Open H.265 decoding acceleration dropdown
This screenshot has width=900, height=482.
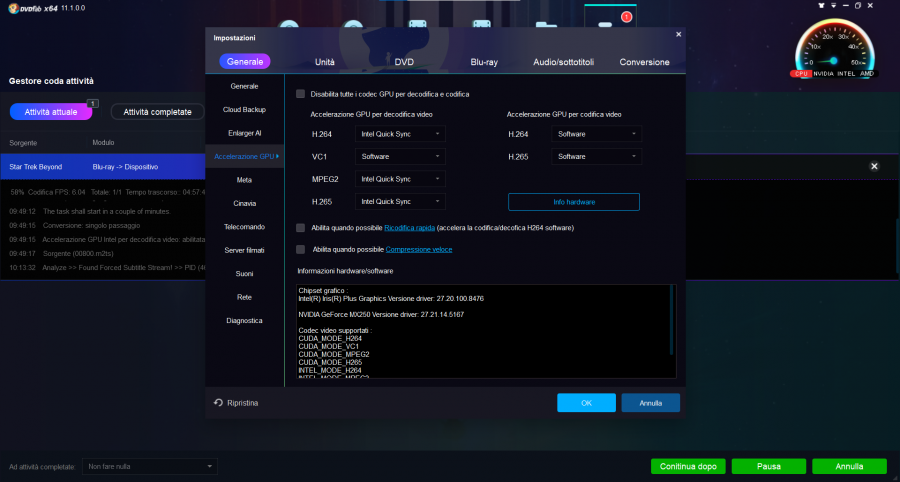[x=400, y=201]
